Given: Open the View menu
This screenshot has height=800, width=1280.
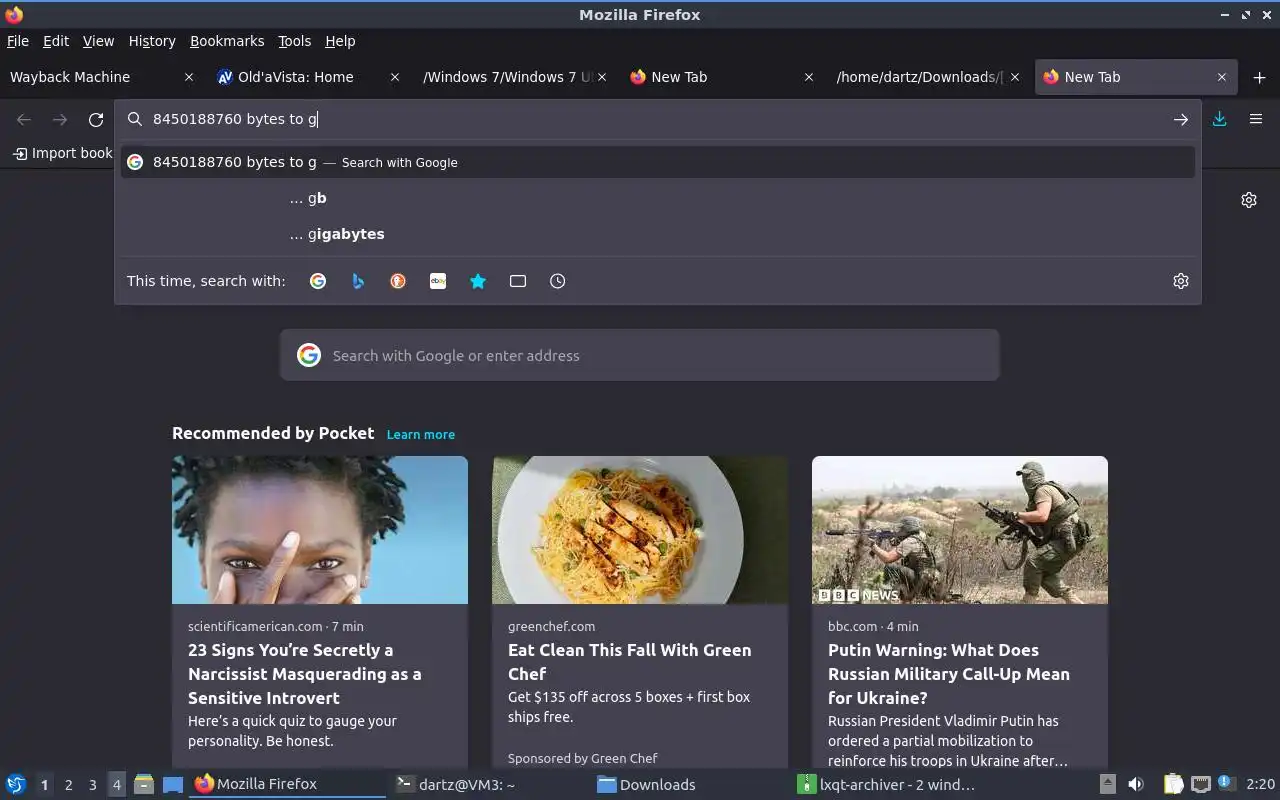Looking at the screenshot, I should pos(98,41).
